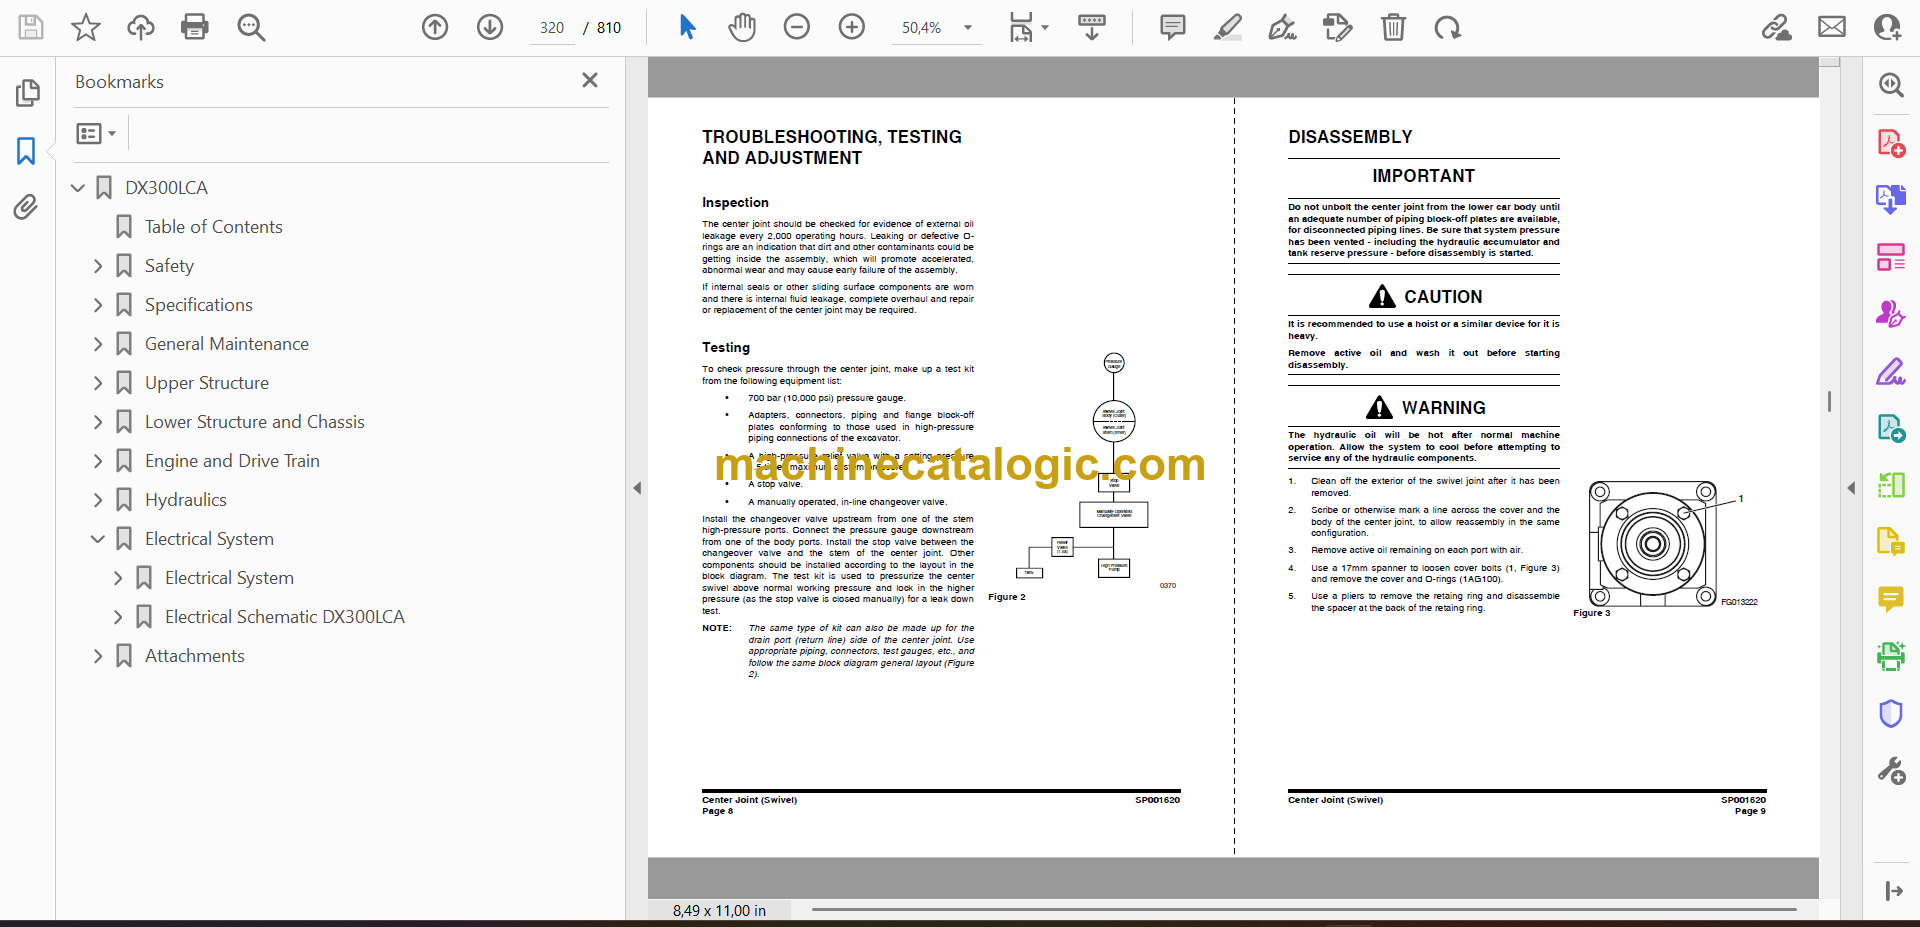This screenshot has height=927, width=1920.
Task: Jump to the Specifications bookmark
Action: (x=198, y=305)
